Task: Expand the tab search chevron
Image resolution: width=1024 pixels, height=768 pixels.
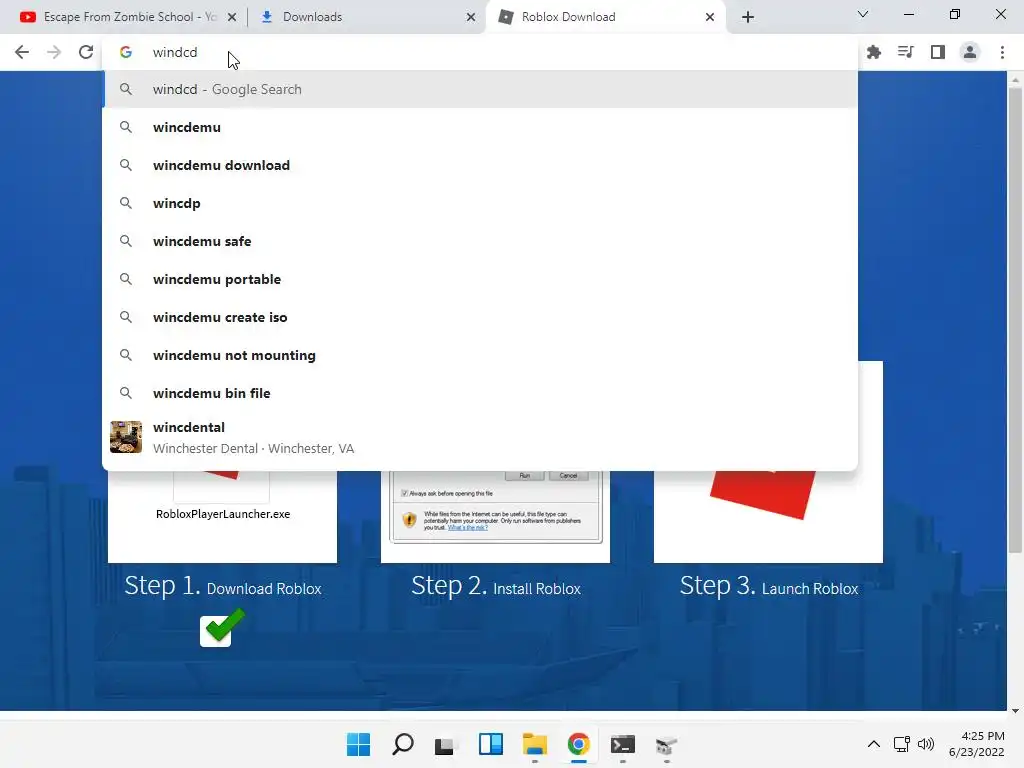Action: pyautogui.click(x=863, y=14)
